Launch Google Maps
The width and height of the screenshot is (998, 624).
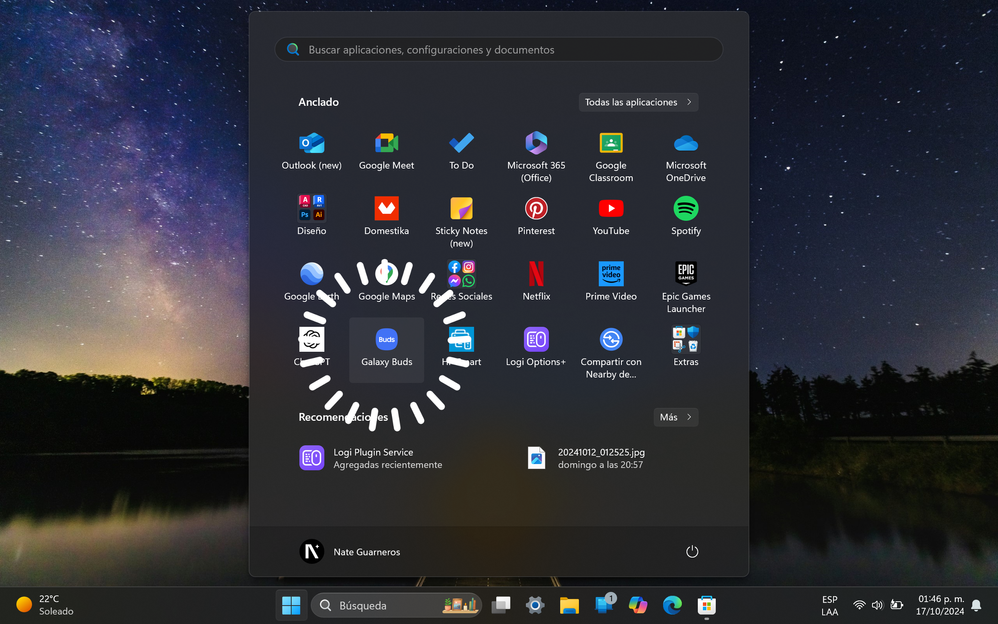386,282
